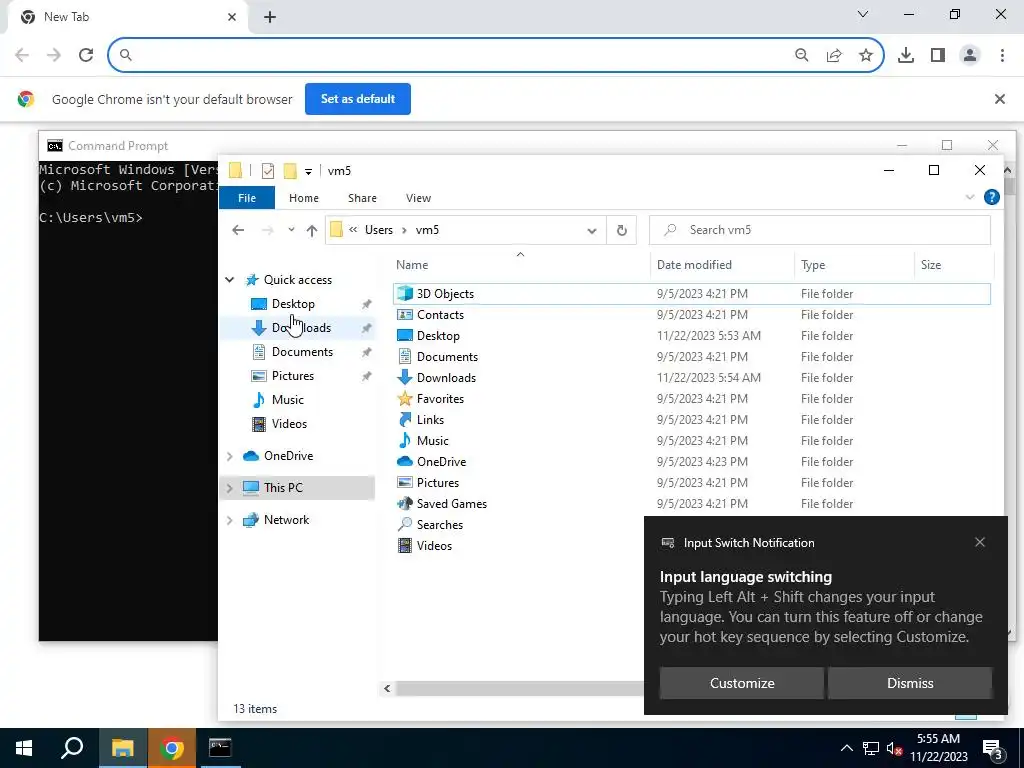Open a new Chrome tab with plus button
Image resolution: width=1024 pixels, height=768 pixels.
270,17
